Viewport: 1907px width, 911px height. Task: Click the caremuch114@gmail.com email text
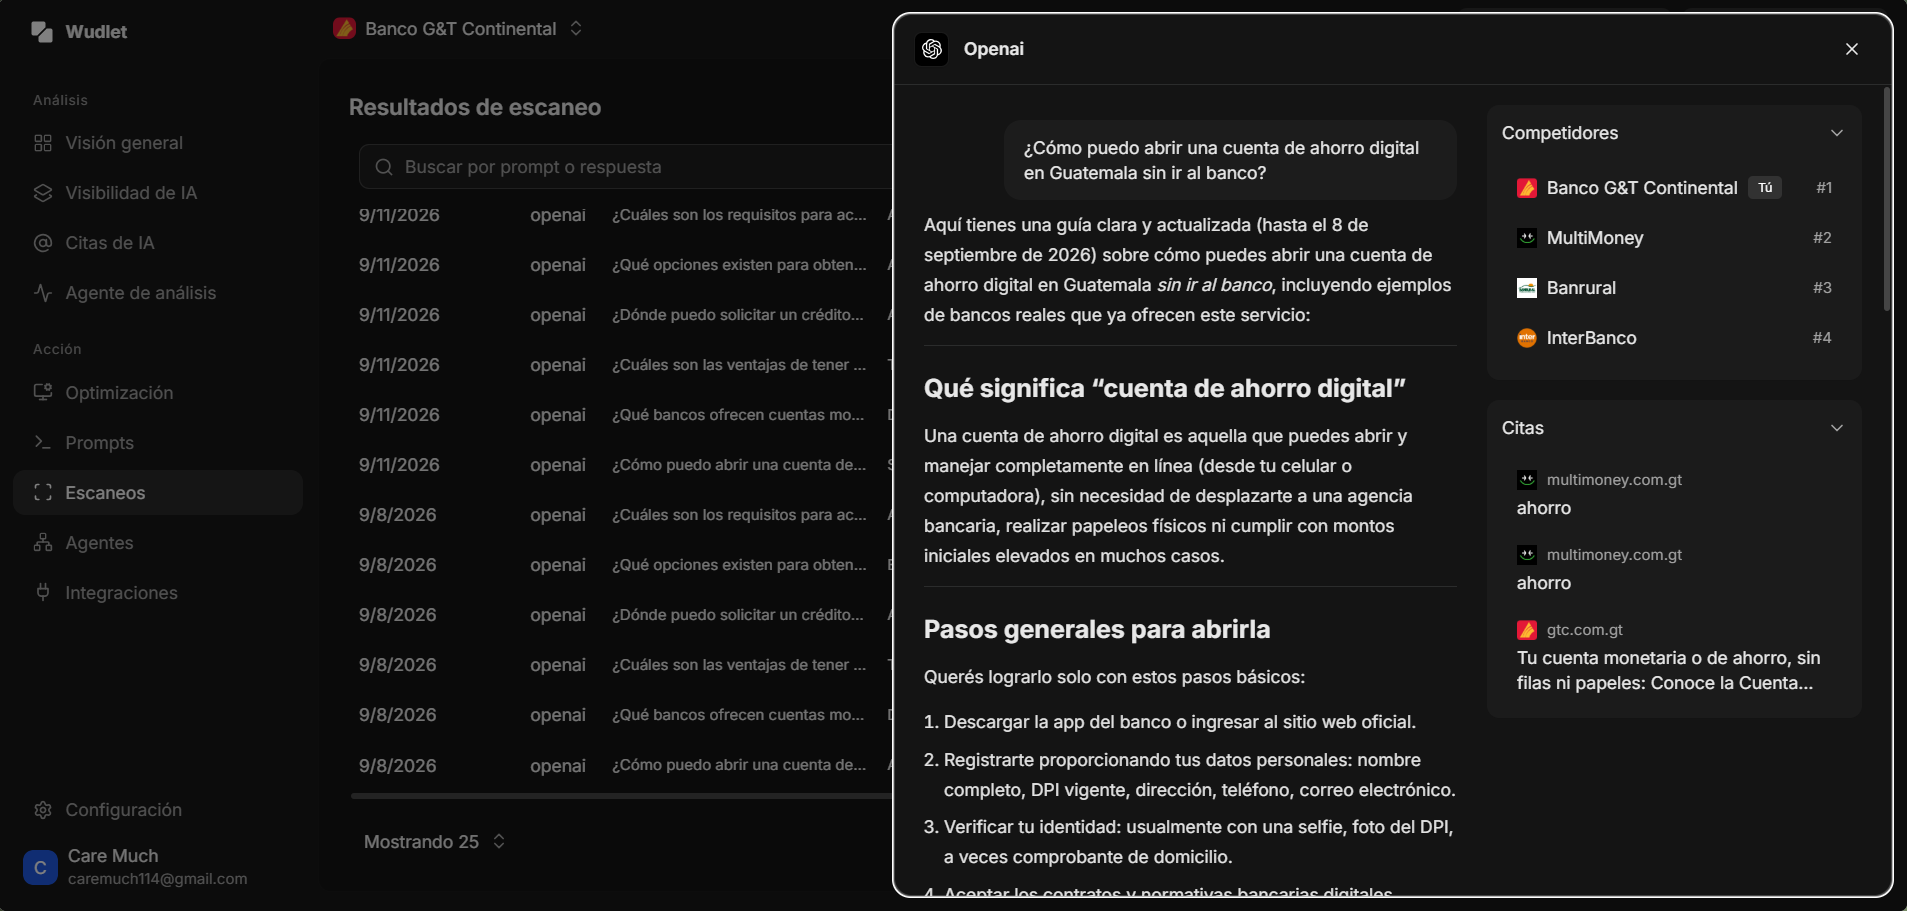point(158,879)
